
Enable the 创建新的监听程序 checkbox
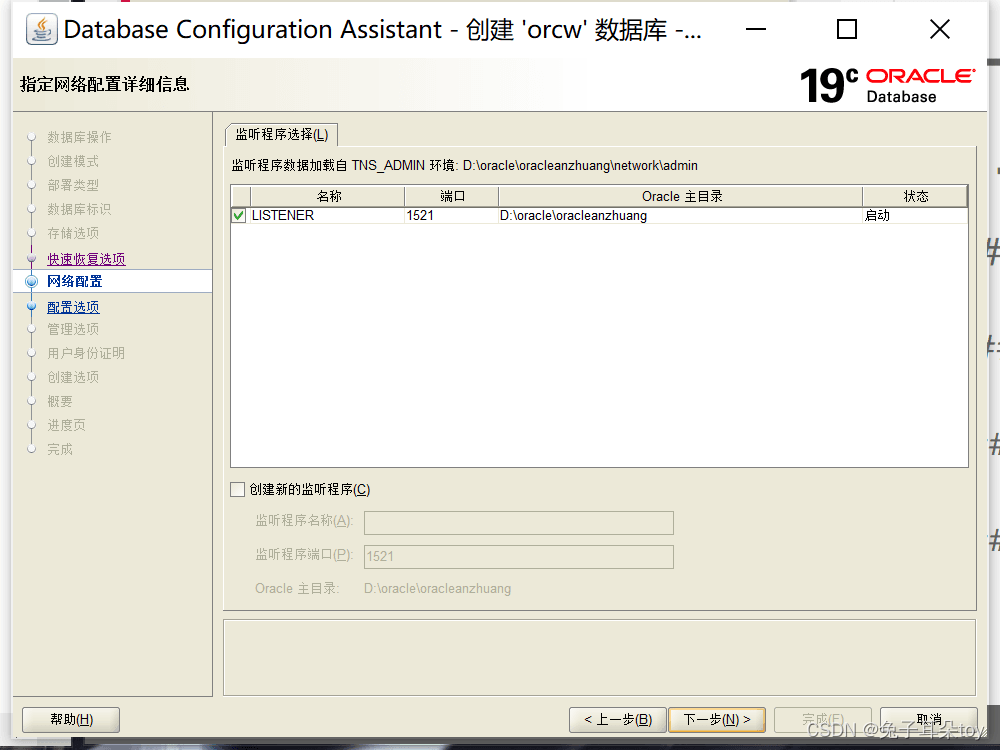click(237, 489)
